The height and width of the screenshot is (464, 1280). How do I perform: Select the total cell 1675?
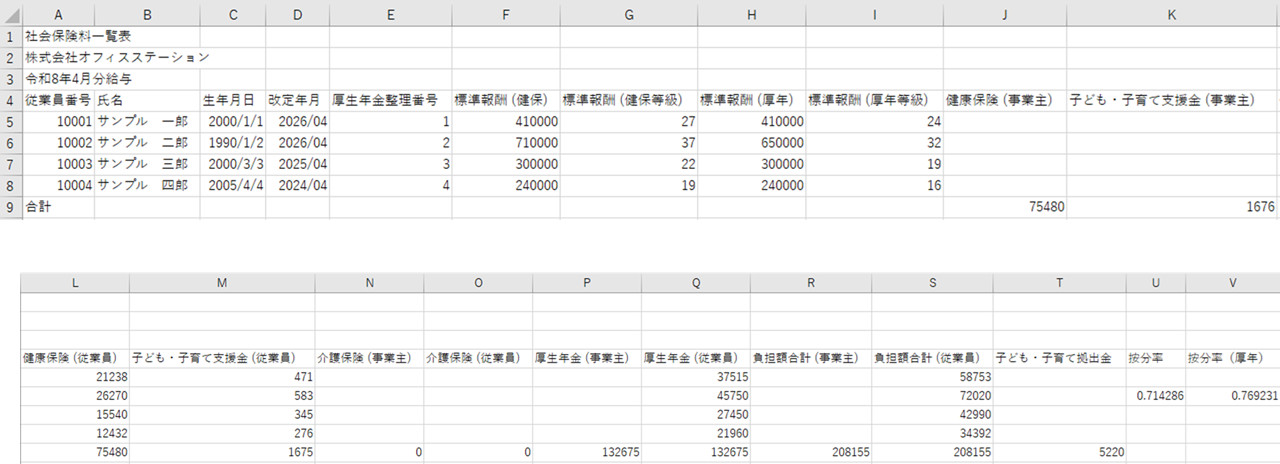[222, 453]
